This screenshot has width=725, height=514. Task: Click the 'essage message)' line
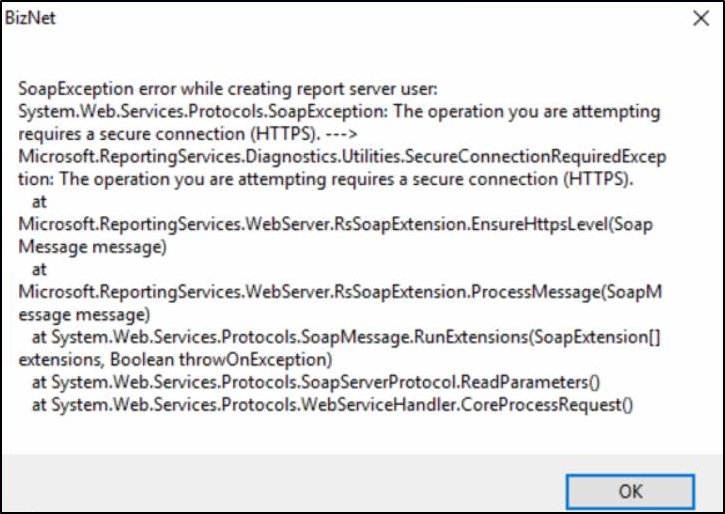point(78,313)
